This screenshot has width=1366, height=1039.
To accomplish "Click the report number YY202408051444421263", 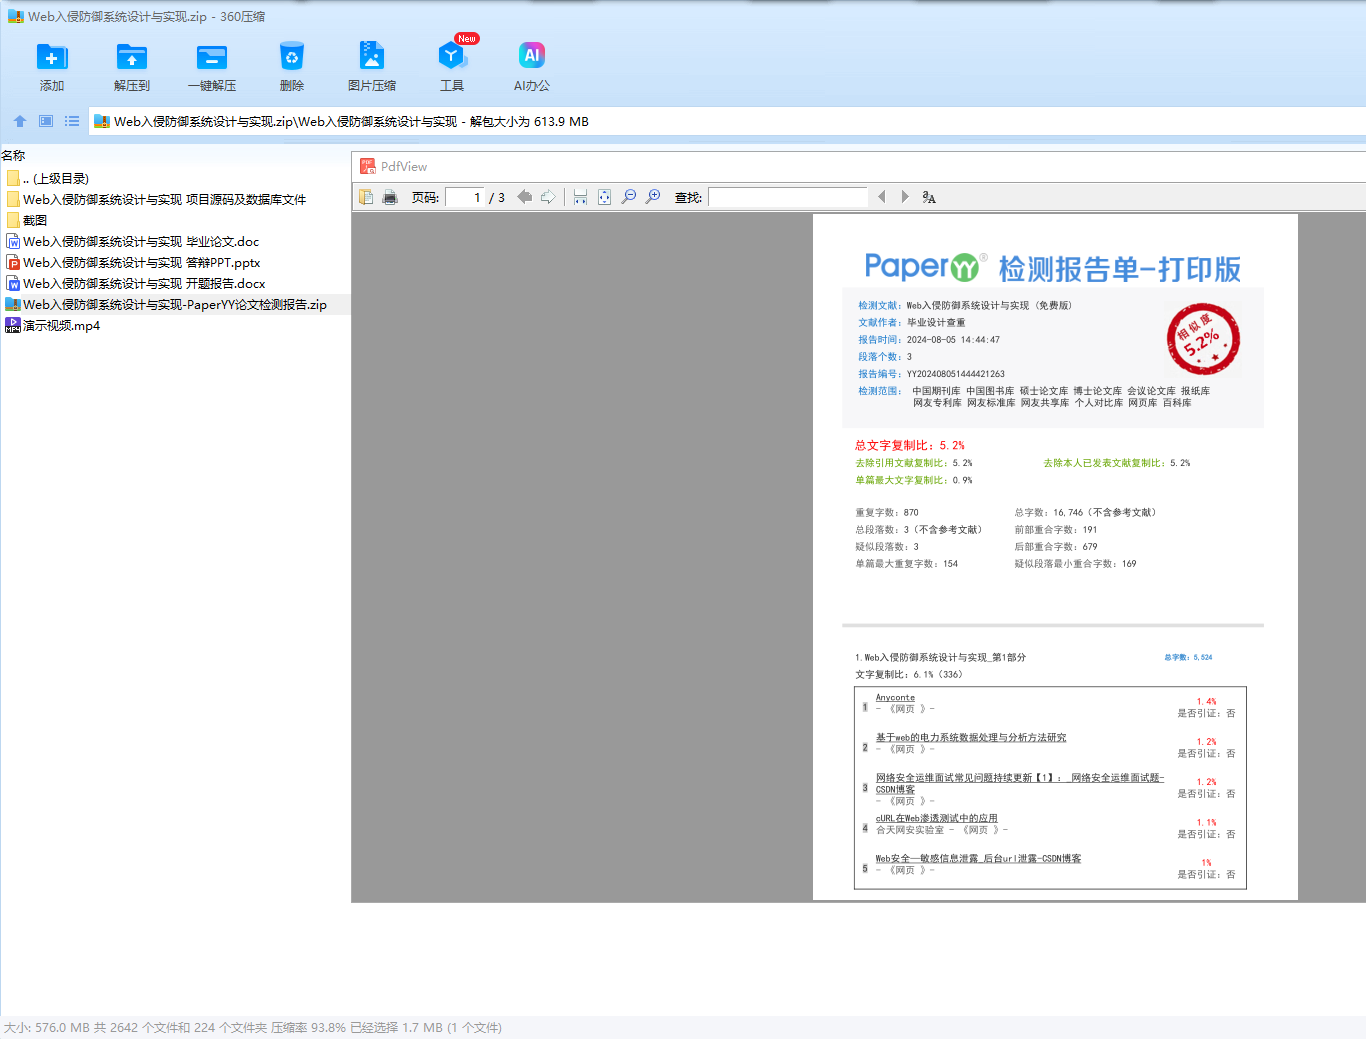I will (956, 374).
